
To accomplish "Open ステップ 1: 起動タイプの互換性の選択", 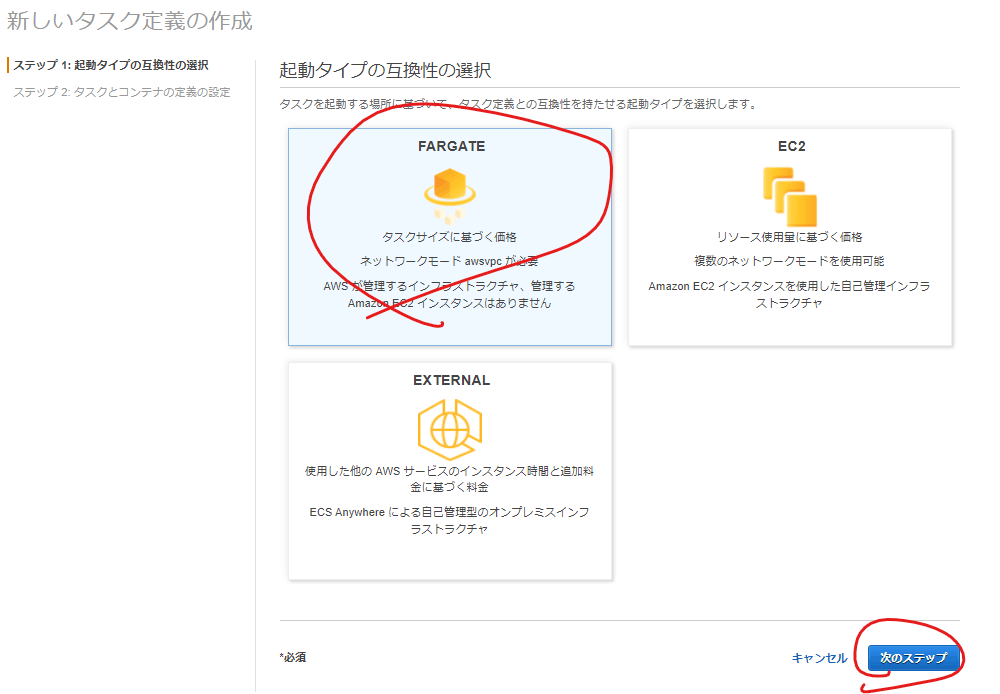I will point(111,65).
